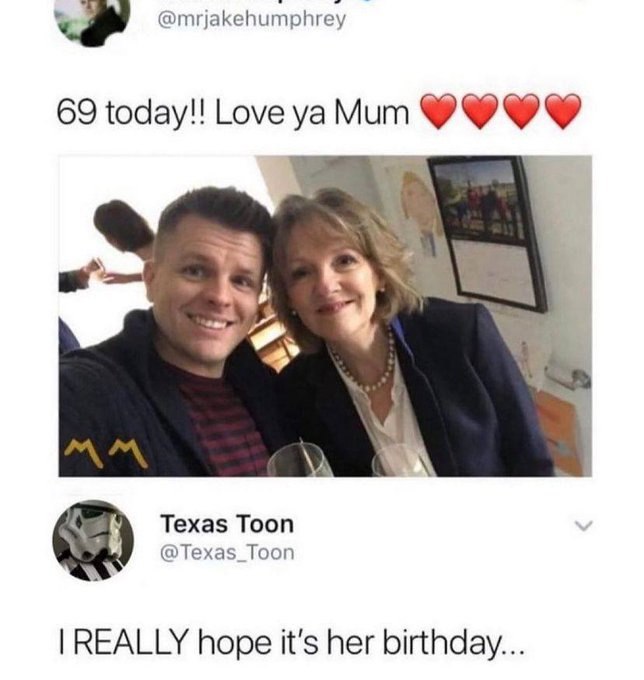Open the partially visible top profile avatar
Viewport: 644px width, 680px height.
tap(92, 22)
